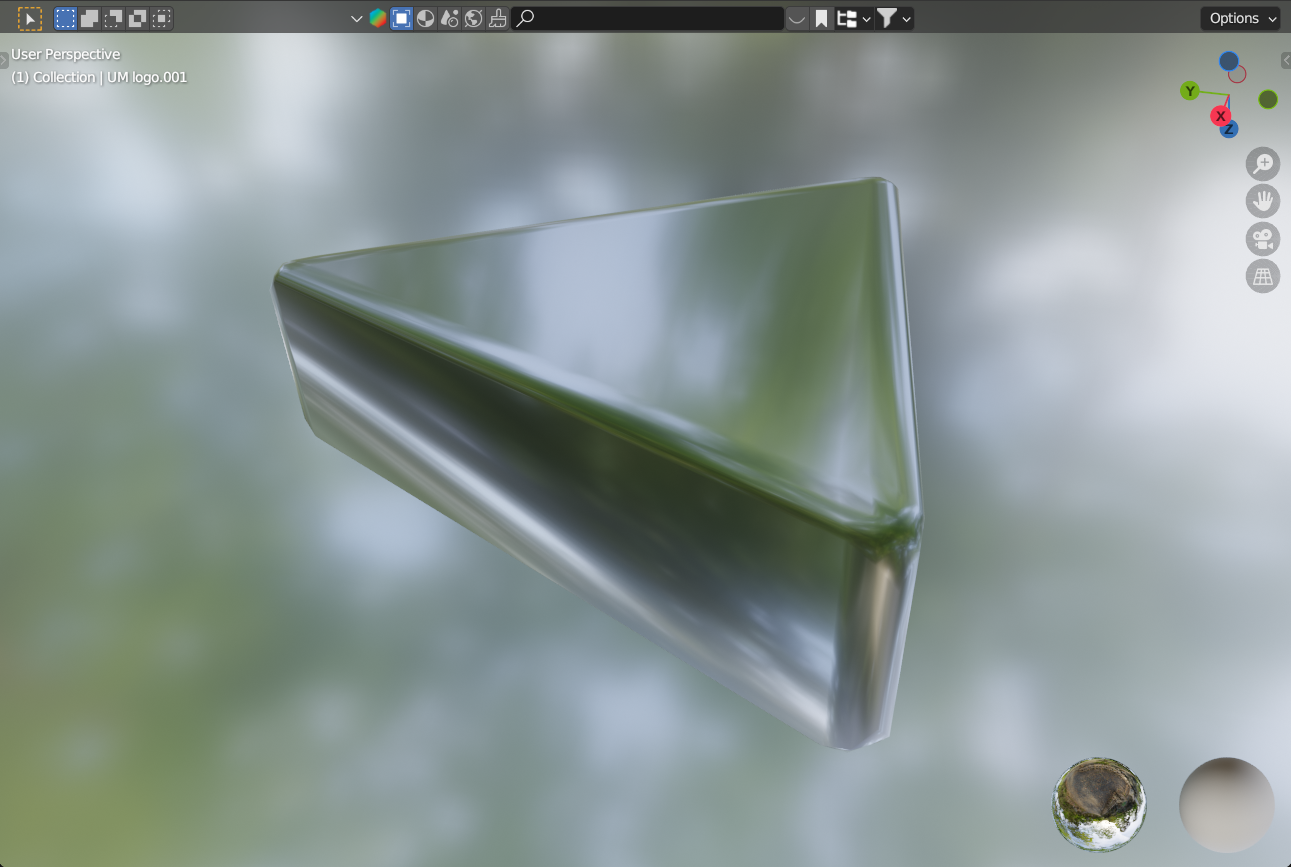Select the Tweak/Select Box tool icon
Viewport: 1291px width, 867px height.
30,18
